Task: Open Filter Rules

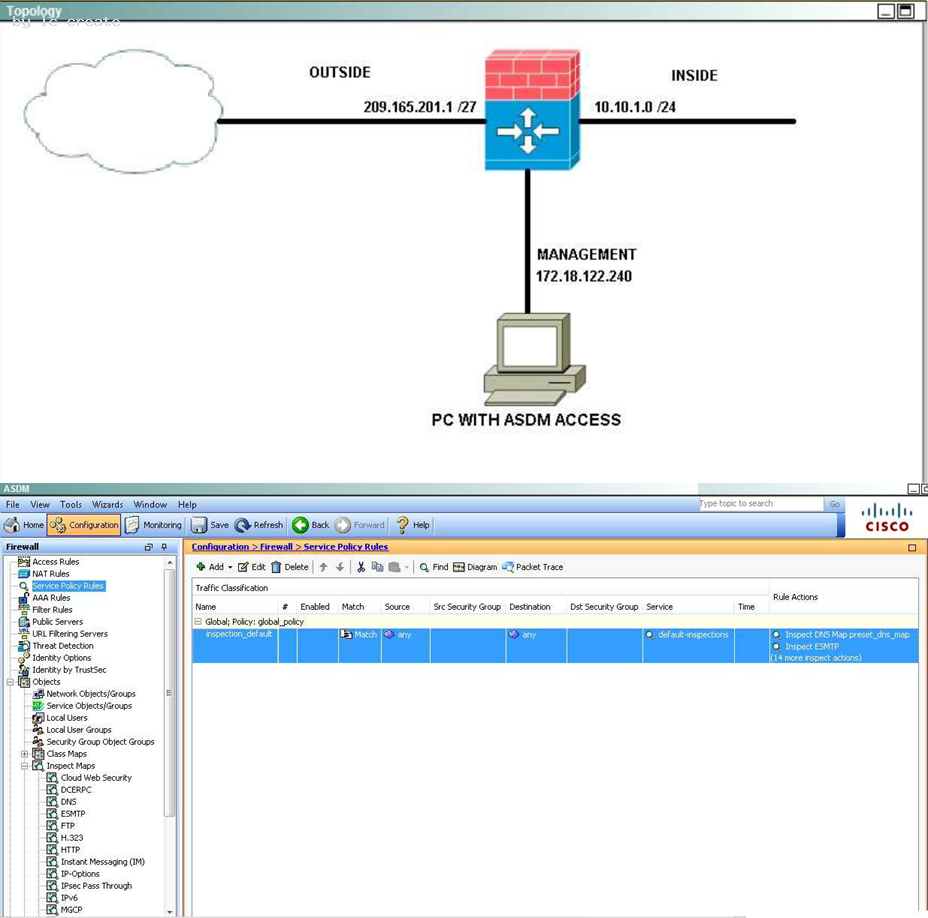Action: (x=52, y=610)
